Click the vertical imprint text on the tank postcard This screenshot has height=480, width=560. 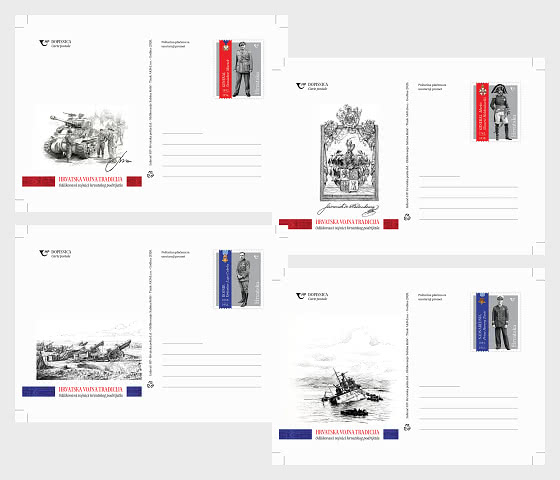[150, 102]
